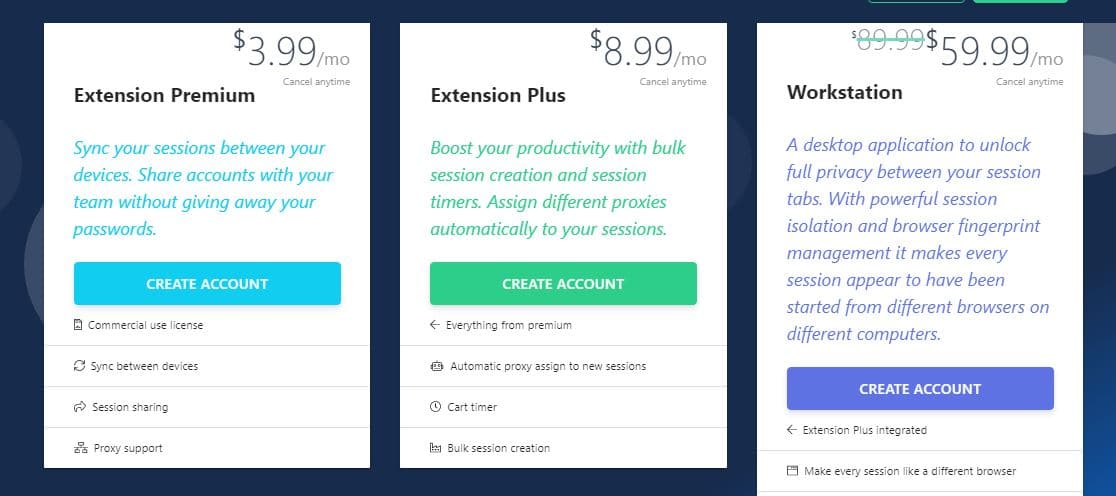This screenshot has width=1116, height=496.
Task: Create account for Extension Premium plan
Action: coord(207,283)
